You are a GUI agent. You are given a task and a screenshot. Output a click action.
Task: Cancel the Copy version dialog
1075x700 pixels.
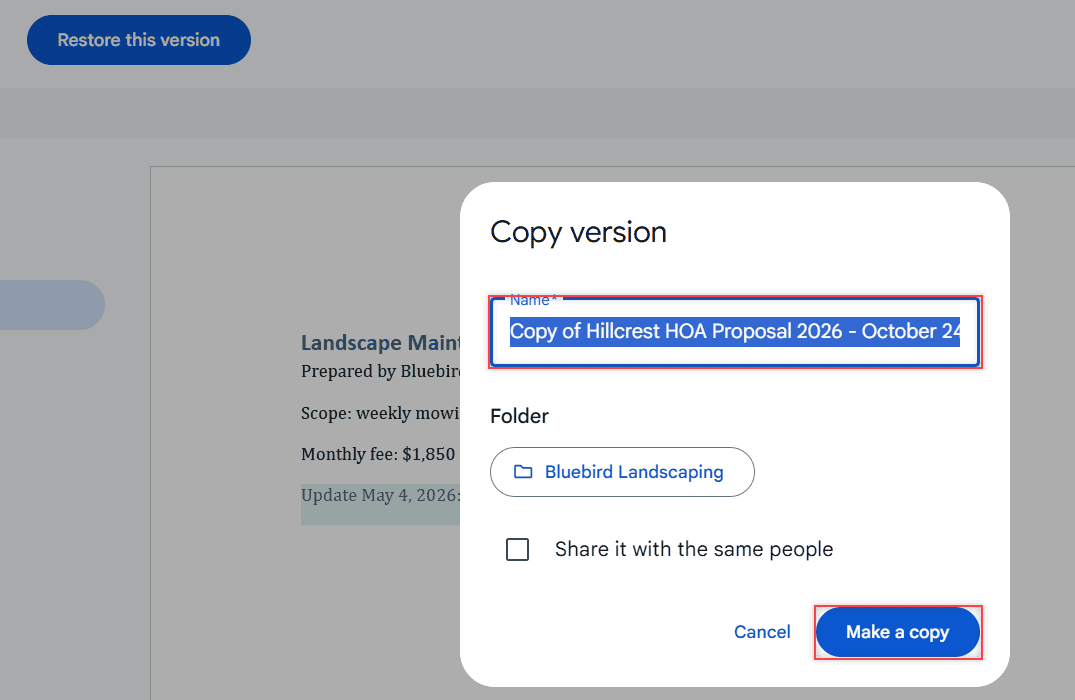pos(762,631)
